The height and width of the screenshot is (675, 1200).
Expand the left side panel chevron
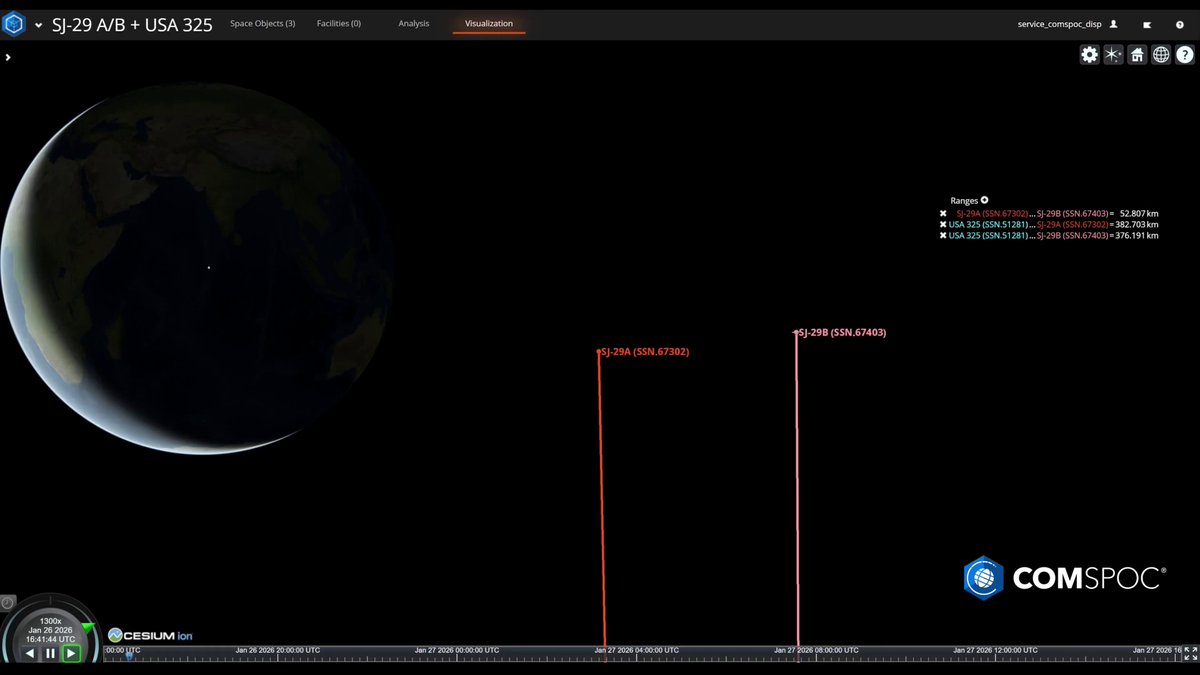(x=7, y=57)
